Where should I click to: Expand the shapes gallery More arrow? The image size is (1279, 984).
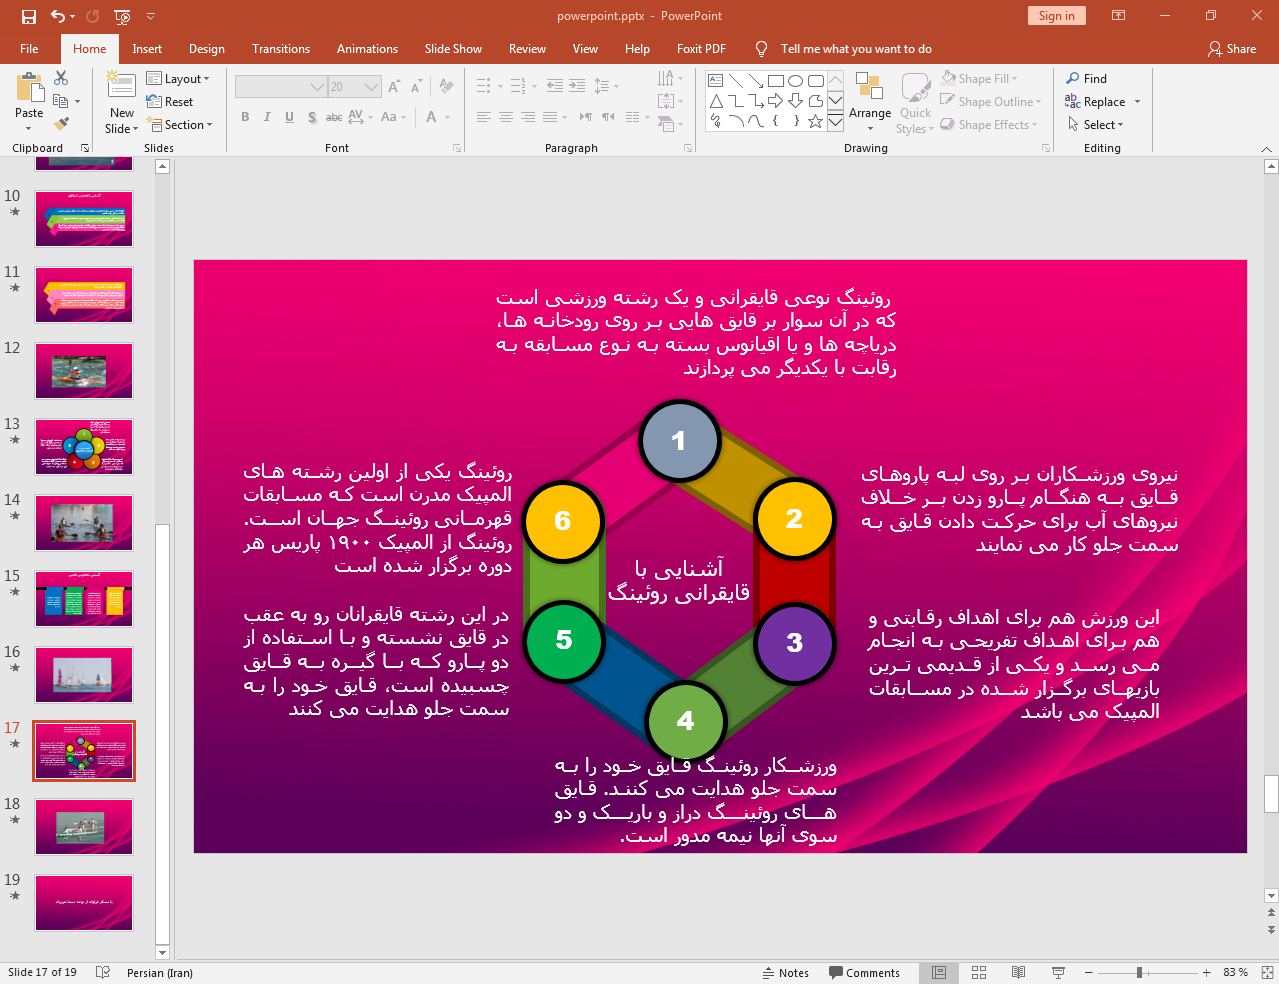point(835,121)
